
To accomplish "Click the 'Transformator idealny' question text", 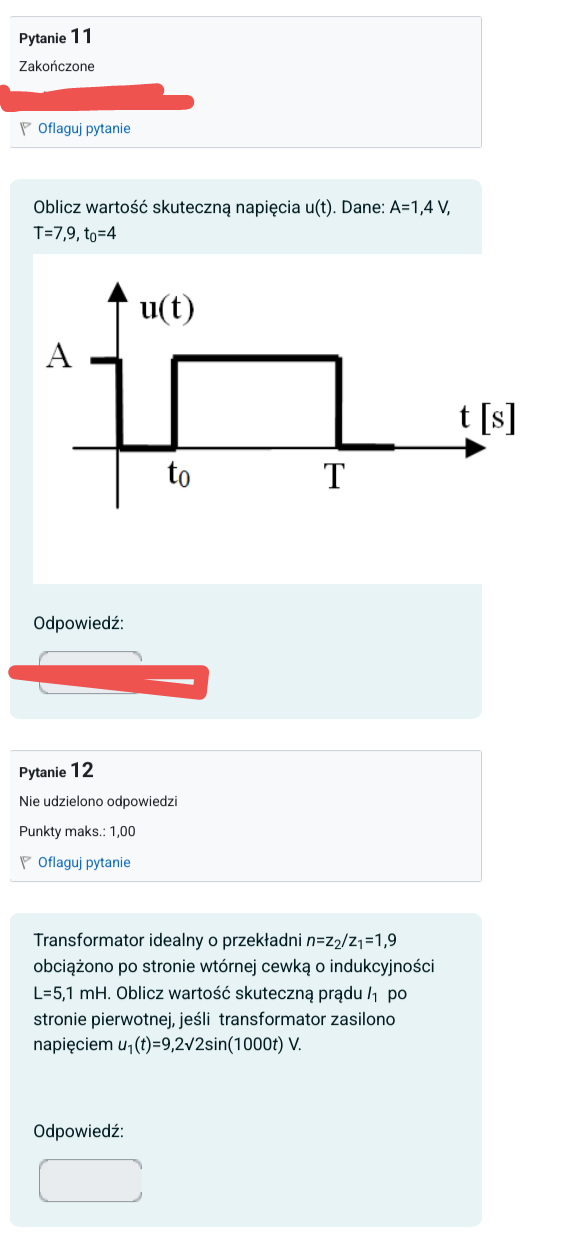I will [109, 940].
